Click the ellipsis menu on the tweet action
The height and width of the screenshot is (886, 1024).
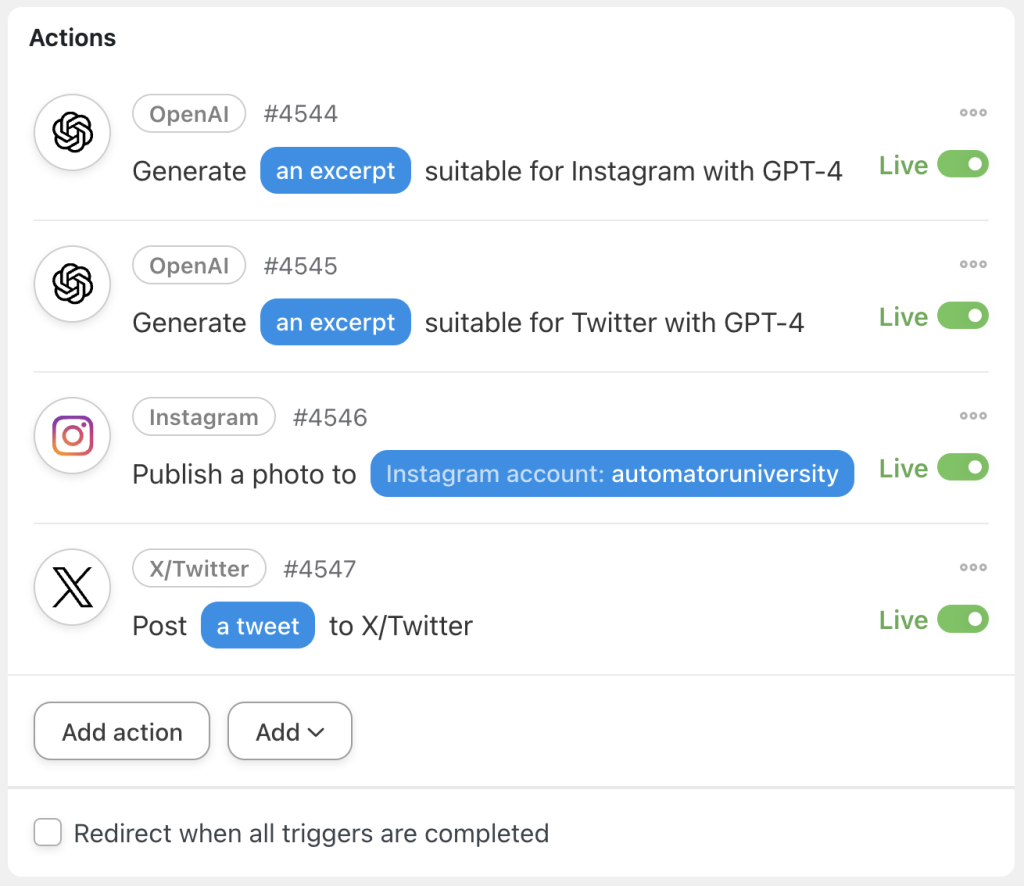(x=972, y=567)
